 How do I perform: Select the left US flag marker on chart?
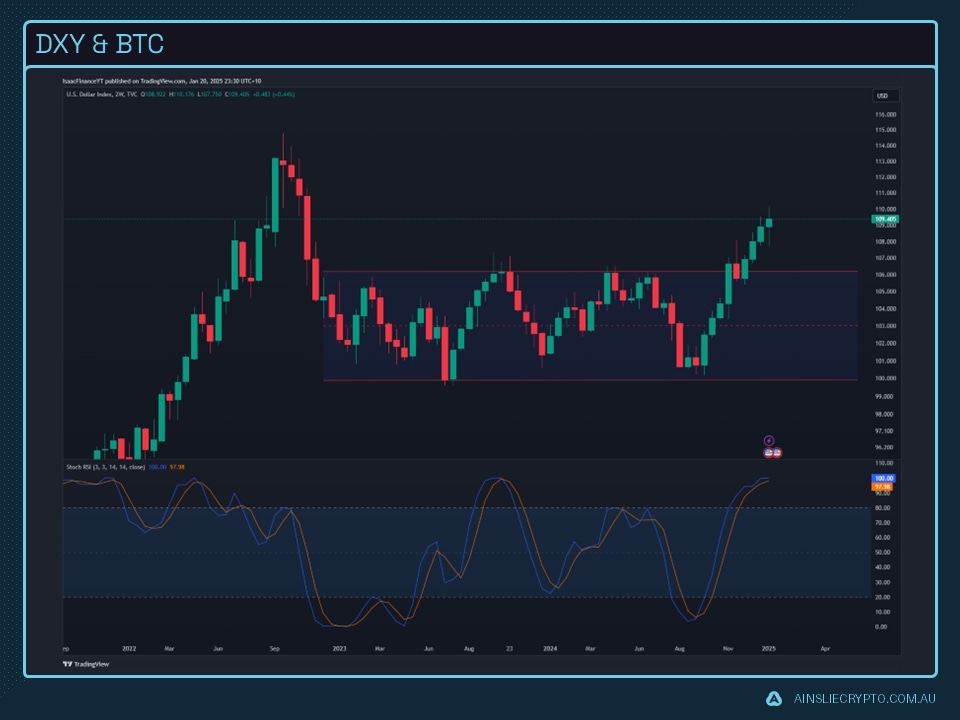coord(768,452)
